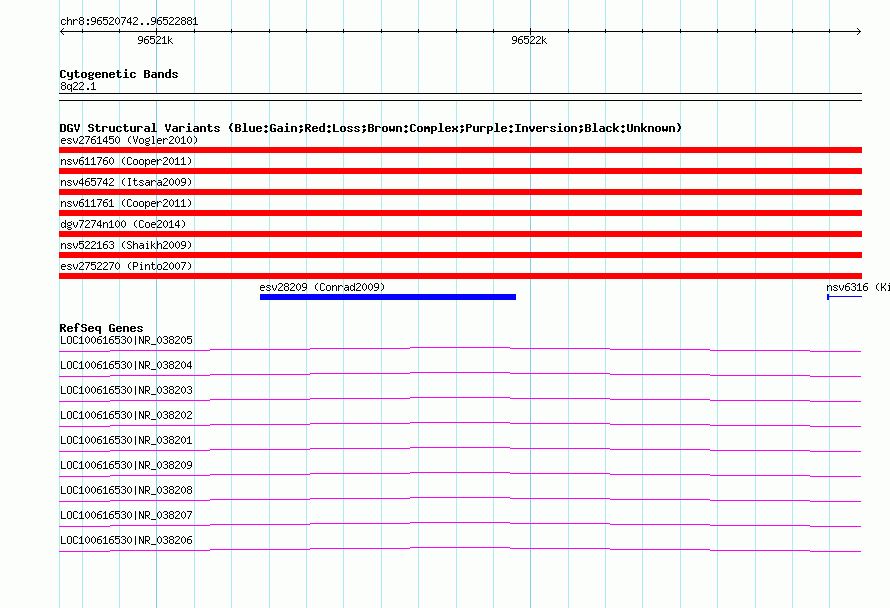Open esv2752270 (Pinto2007) variant details
The image size is (890, 608).
[x=126, y=266]
